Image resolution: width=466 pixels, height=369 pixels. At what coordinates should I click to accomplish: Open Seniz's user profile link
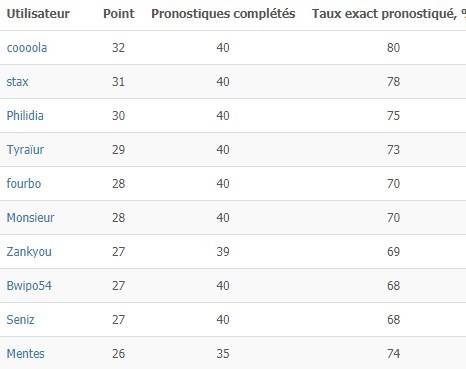pyautogui.click(x=20, y=320)
